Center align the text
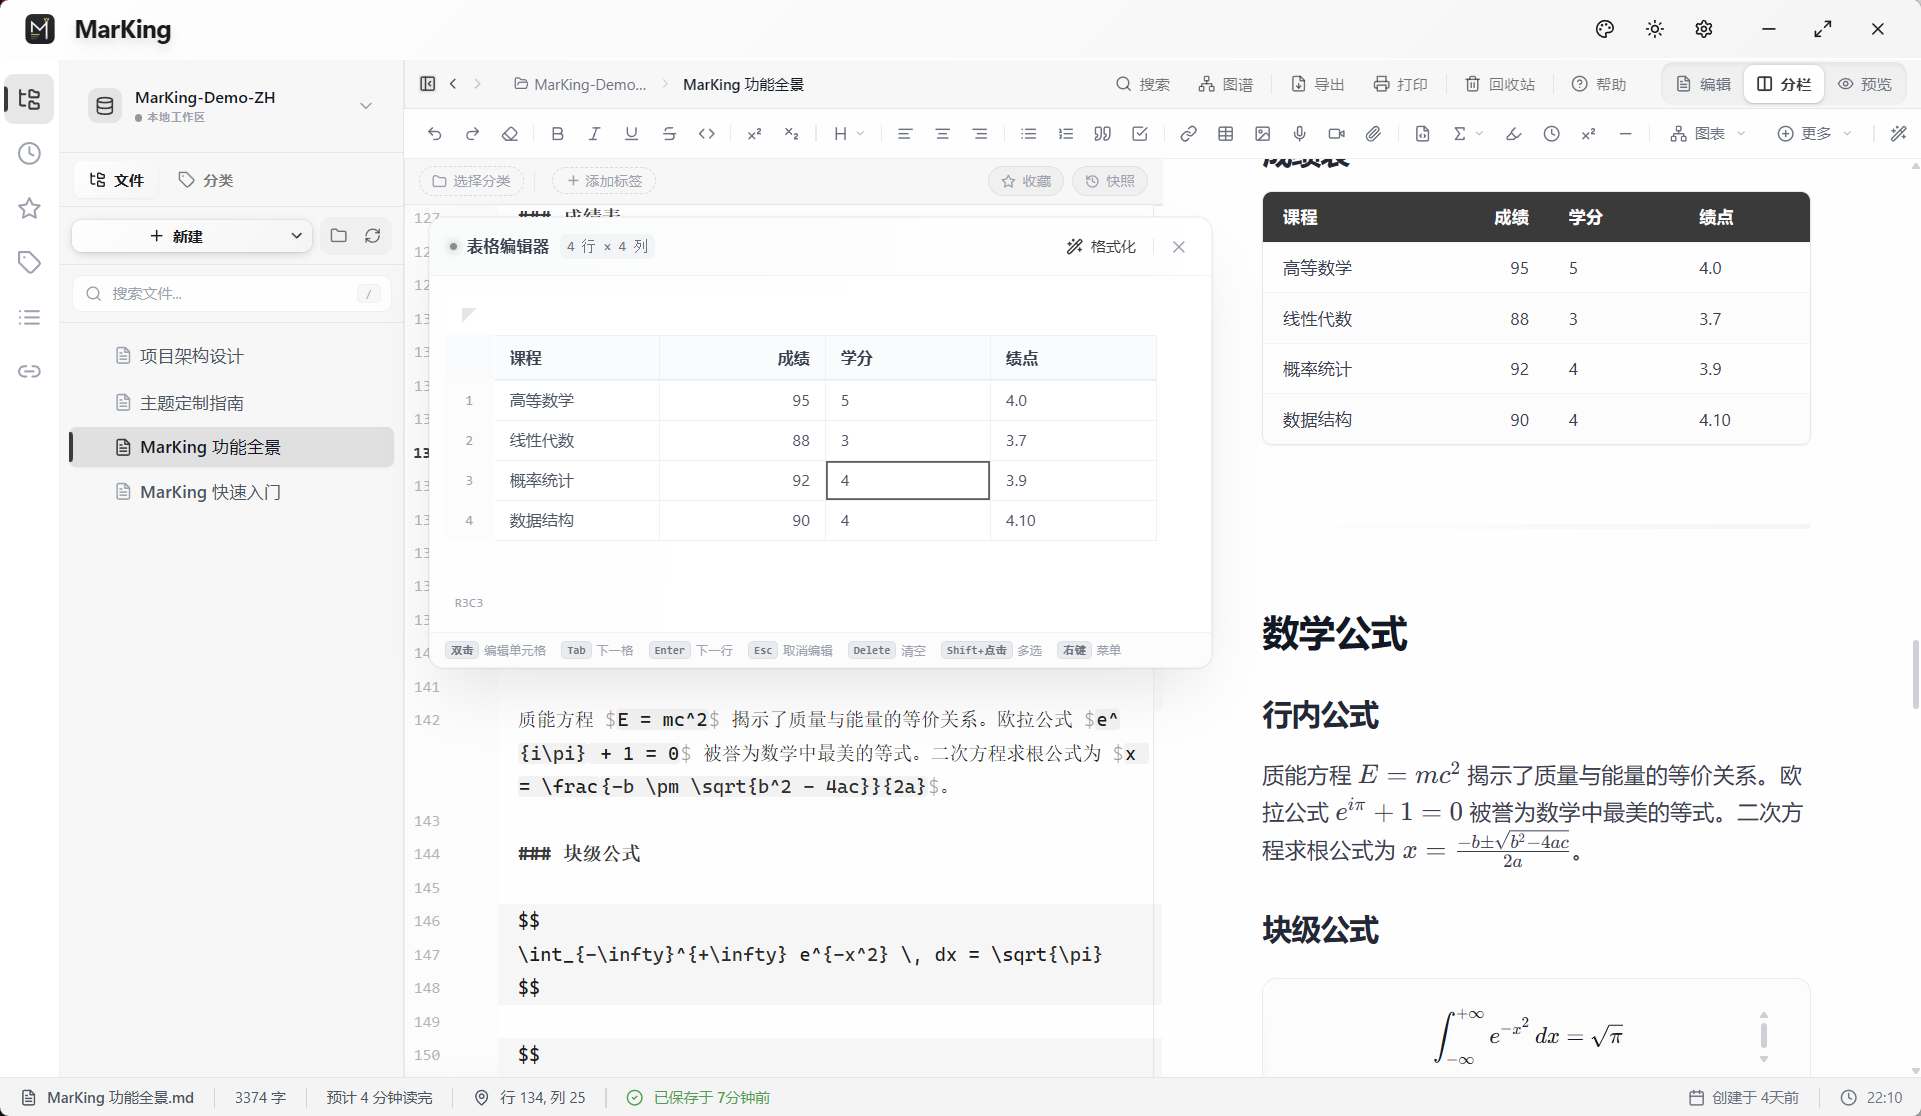 (942, 134)
